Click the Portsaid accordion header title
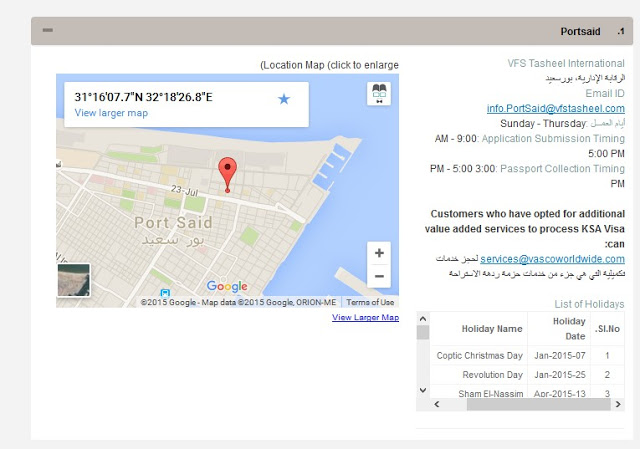Viewport: 640px width, 449px height. (x=580, y=31)
